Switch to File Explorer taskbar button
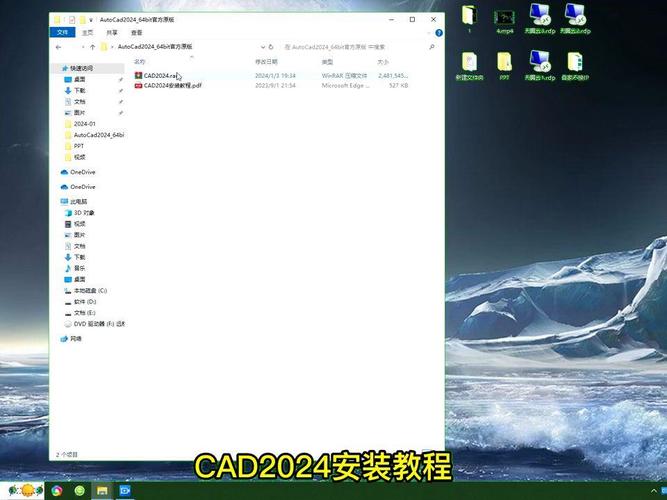Viewport: 667px width, 500px height. (102, 491)
